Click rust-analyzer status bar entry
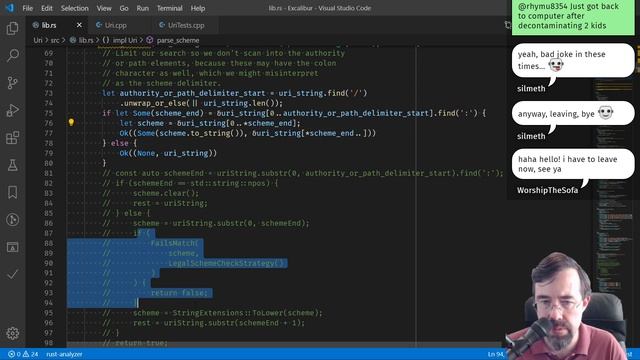 pos(64,354)
